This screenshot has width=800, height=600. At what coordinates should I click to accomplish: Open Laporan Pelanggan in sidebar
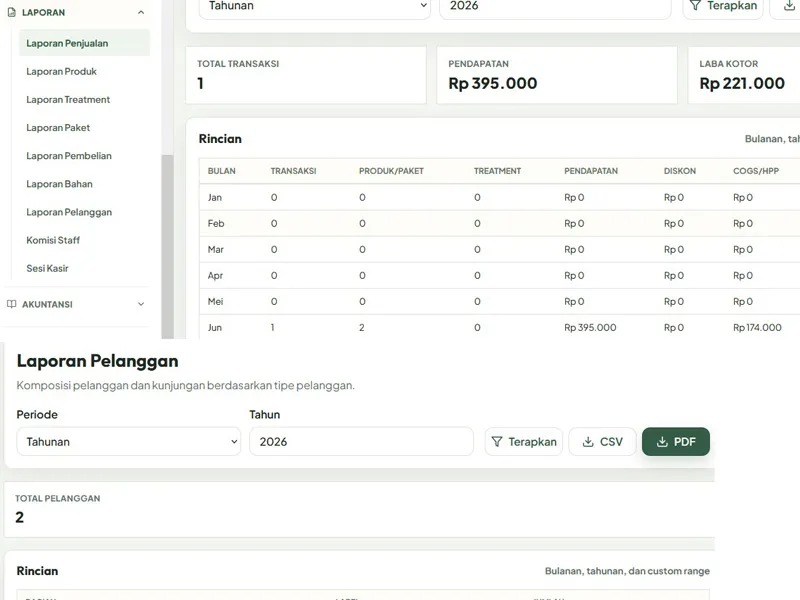click(x=69, y=212)
